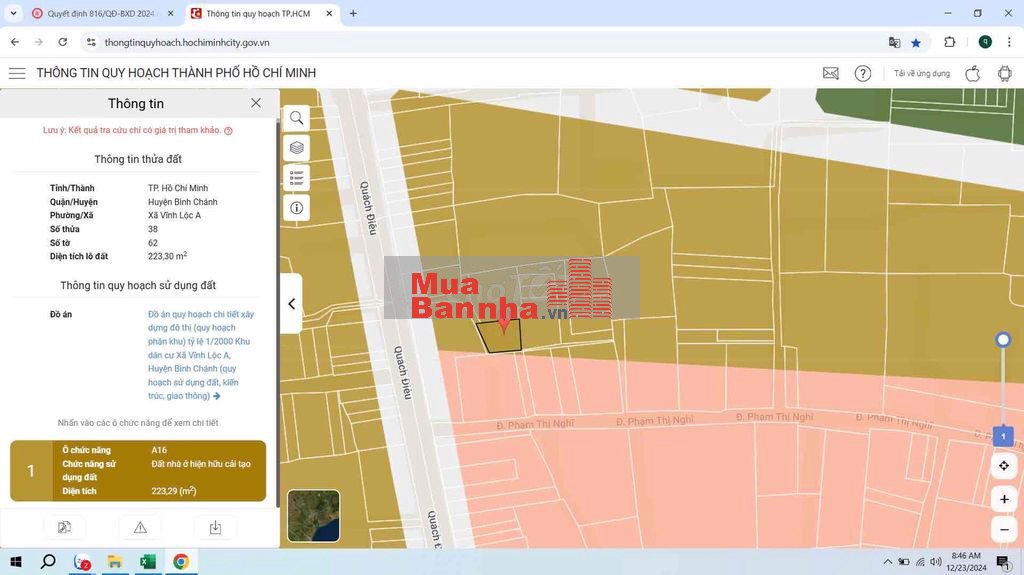The width and height of the screenshot is (1024, 575).
Task: Switch to the Quyết định 816/QĐ-BXD tab
Action: (98, 14)
